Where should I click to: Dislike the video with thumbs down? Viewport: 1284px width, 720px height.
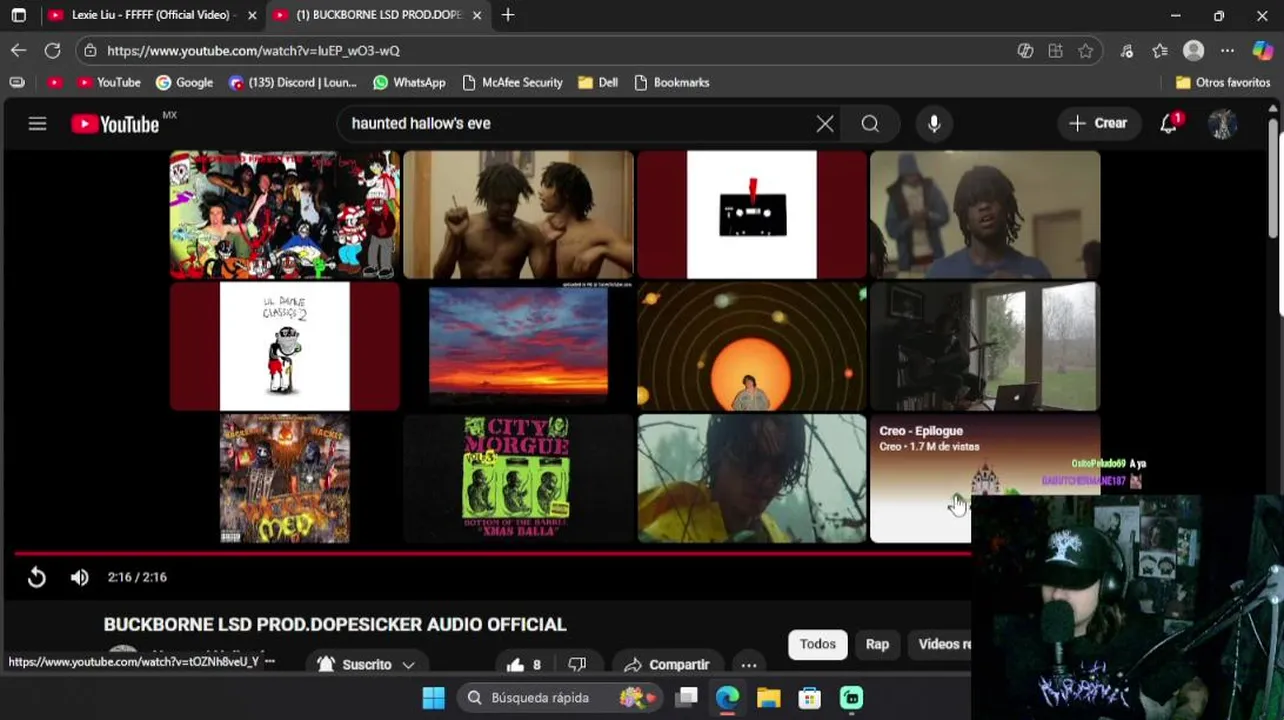[577, 664]
